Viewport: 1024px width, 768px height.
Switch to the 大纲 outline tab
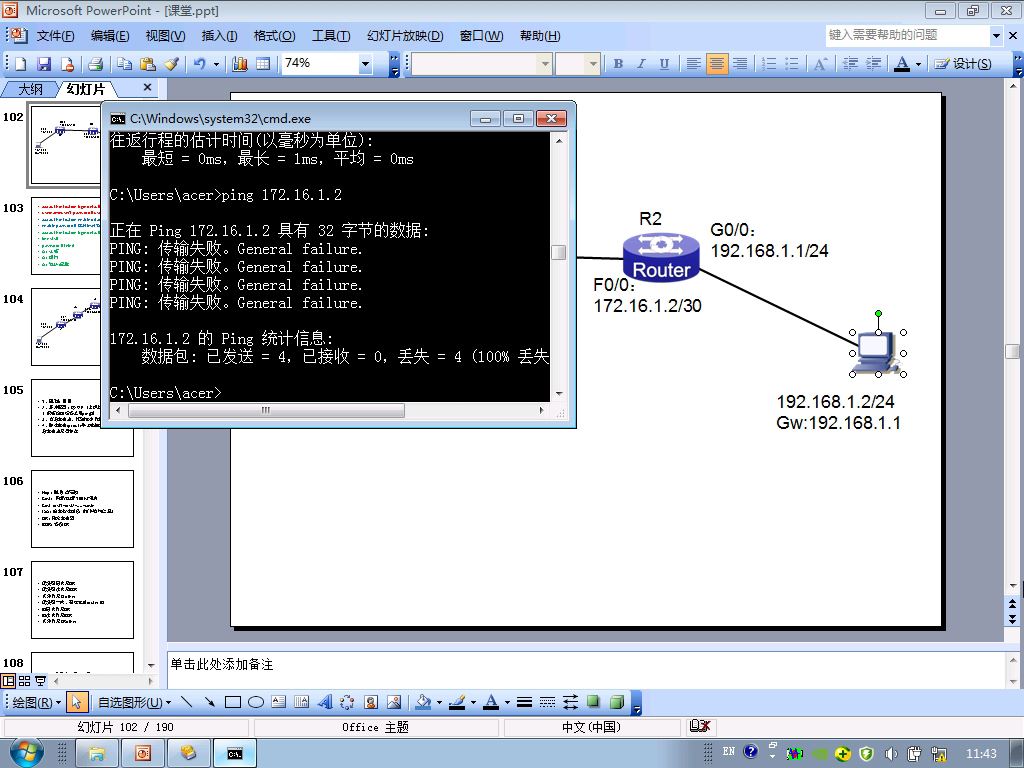30,89
